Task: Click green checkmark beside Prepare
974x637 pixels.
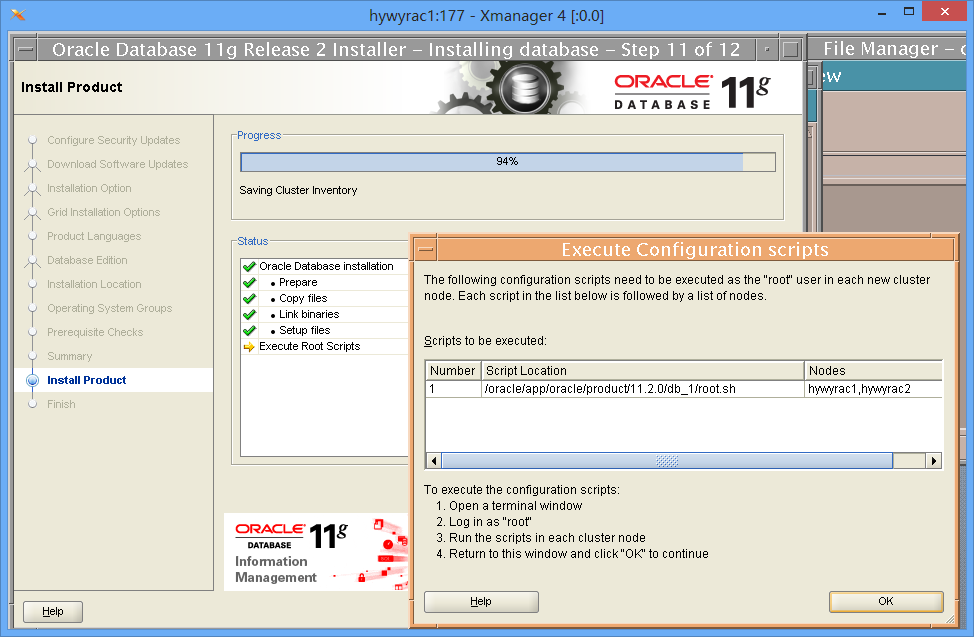Action: 250,283
